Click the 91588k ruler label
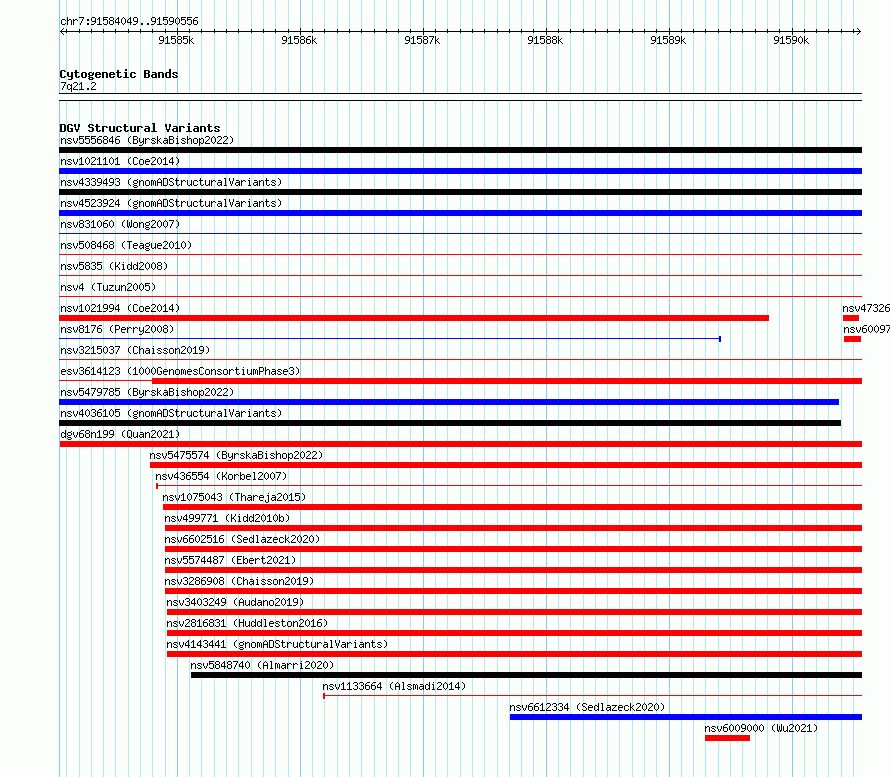 point(545,40)
